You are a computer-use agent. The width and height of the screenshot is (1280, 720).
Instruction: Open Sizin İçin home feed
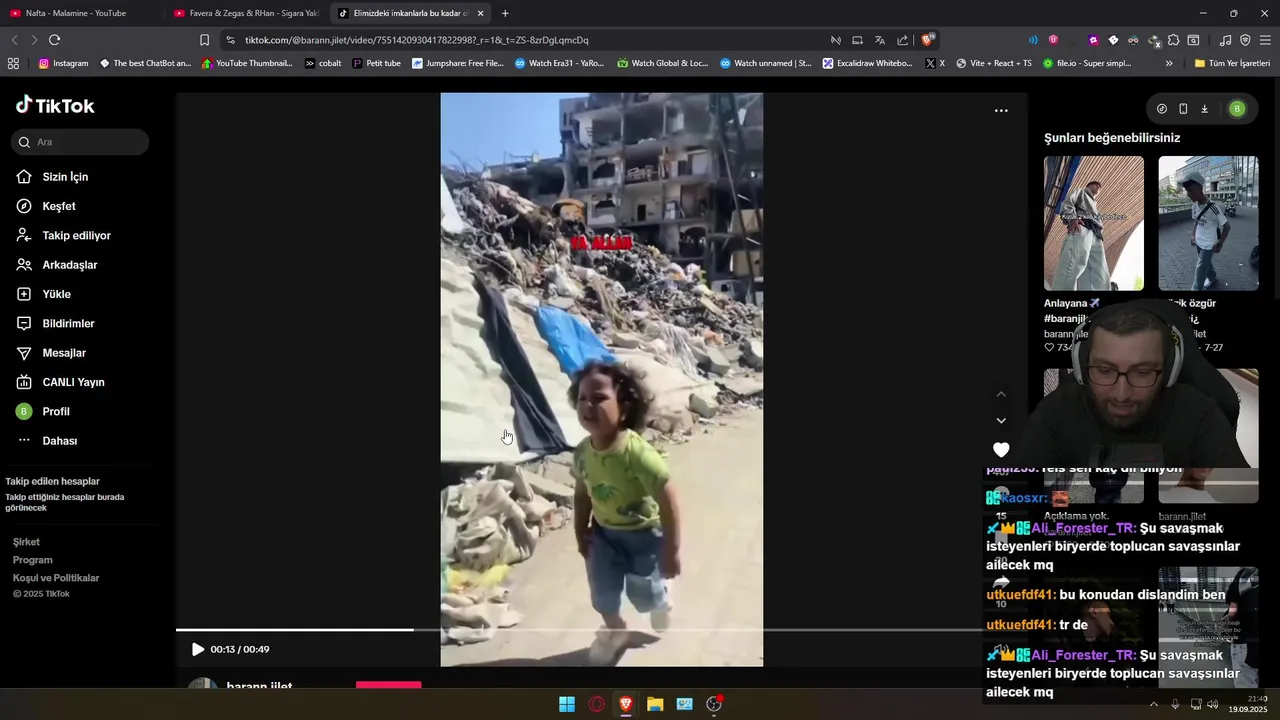pos(53,177)
